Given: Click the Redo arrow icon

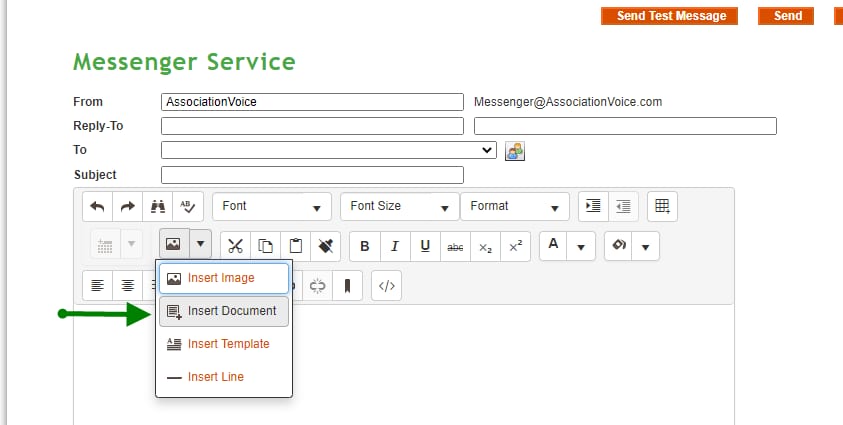Looking at the screenshot, I should click(127, 206).
